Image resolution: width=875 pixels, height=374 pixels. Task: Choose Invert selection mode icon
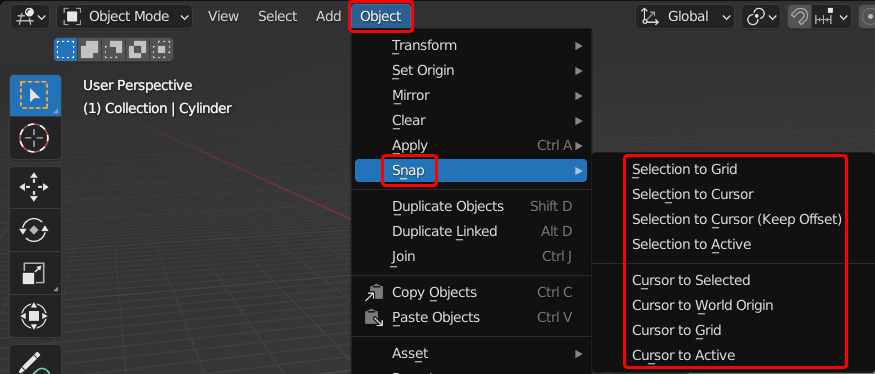click(x=137, y=50)
